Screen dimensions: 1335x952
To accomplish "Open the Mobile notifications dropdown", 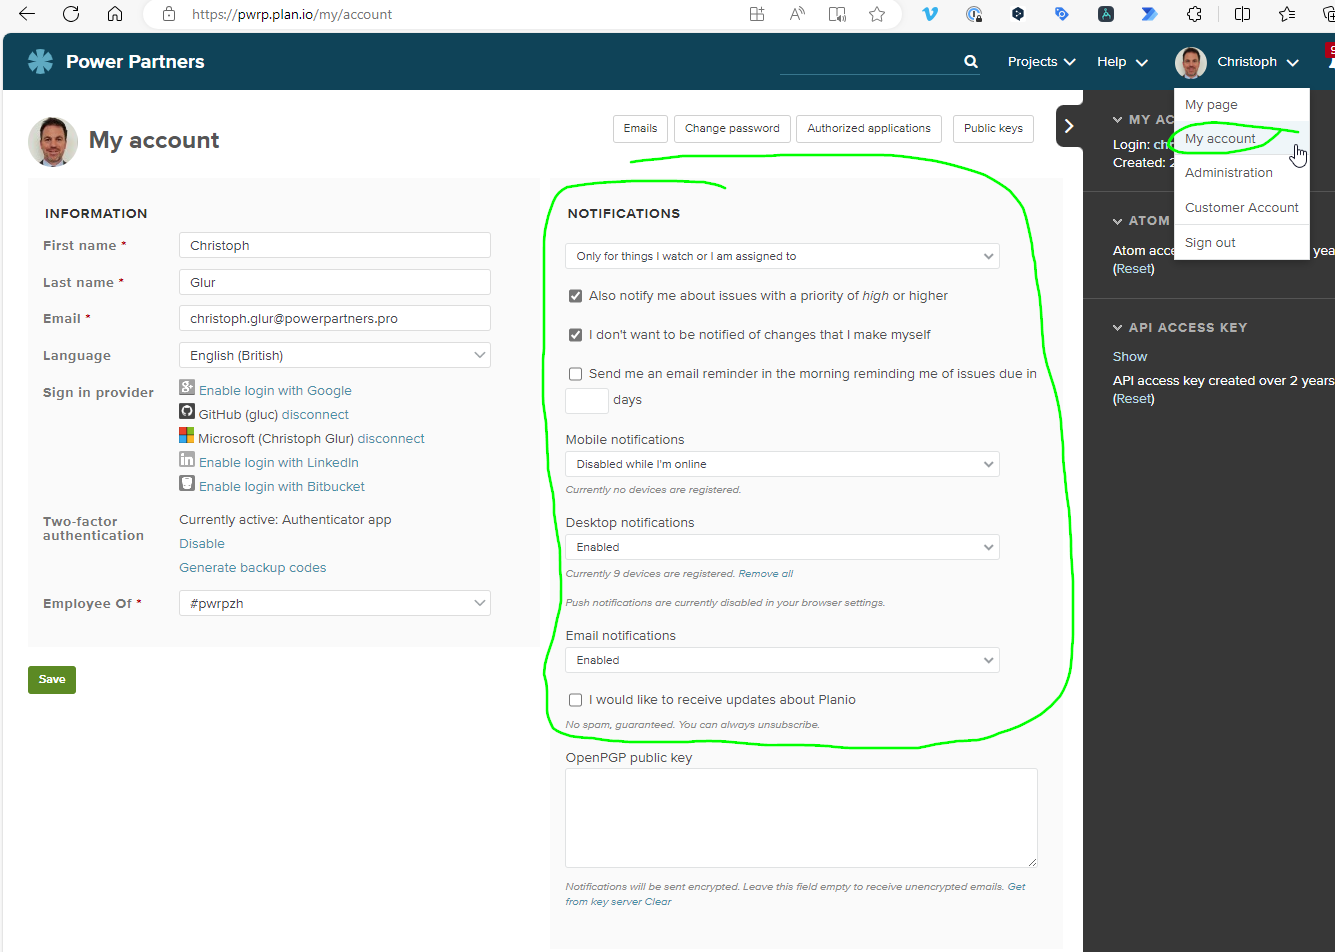I will [782, 464].
